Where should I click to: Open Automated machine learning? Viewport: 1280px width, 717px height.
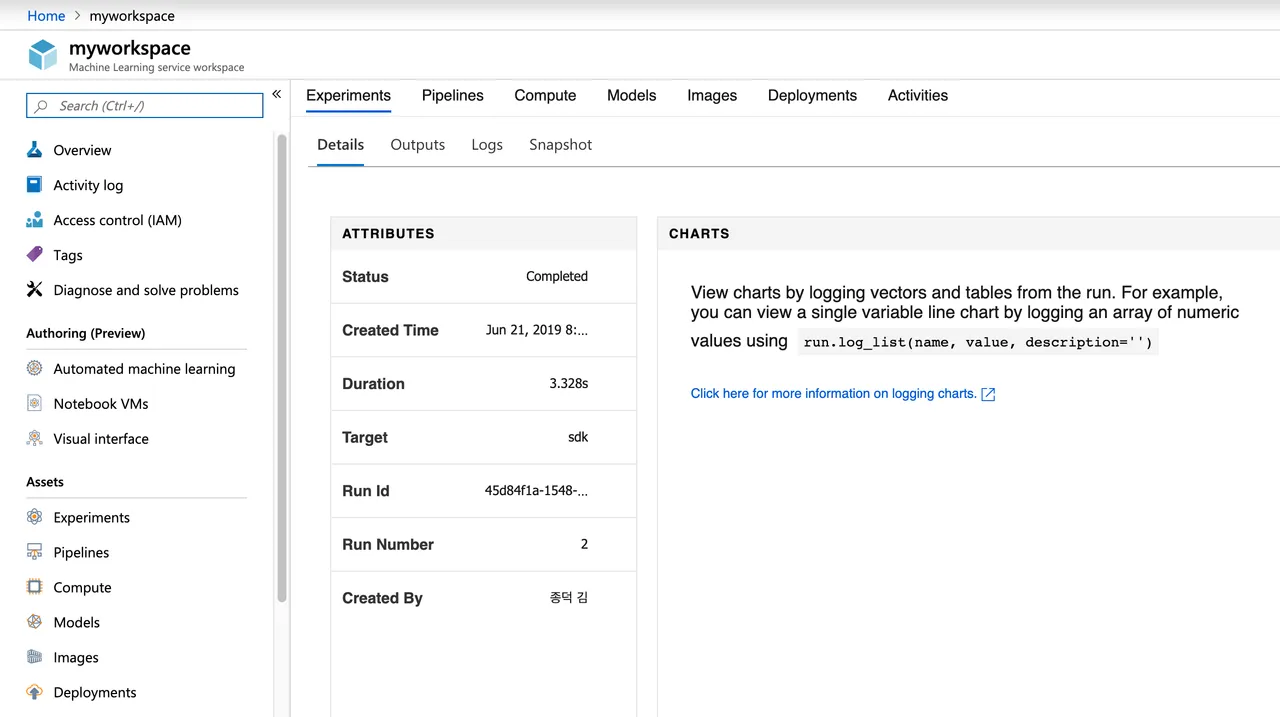coord(144,368)
